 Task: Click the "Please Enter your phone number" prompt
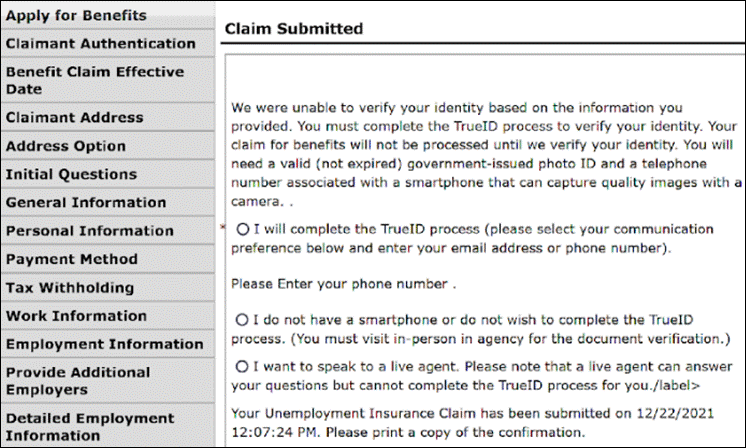pos(343,284)
